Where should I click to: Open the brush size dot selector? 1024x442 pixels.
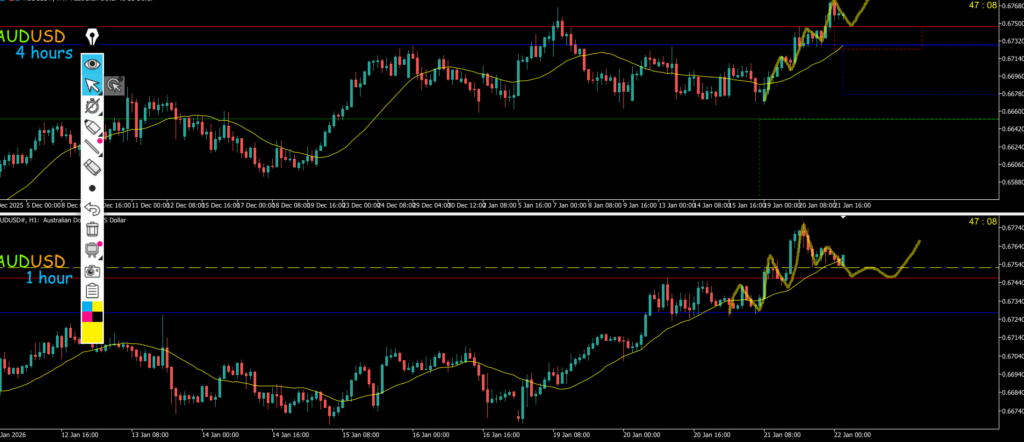tap(92, 188)
